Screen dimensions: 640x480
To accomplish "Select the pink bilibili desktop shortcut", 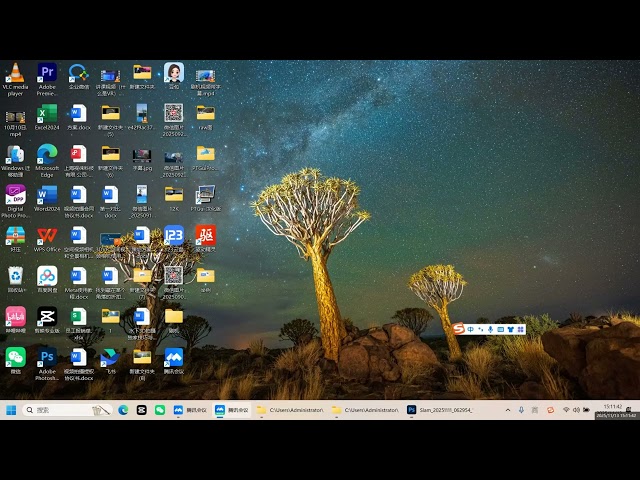I will (15, 321).
